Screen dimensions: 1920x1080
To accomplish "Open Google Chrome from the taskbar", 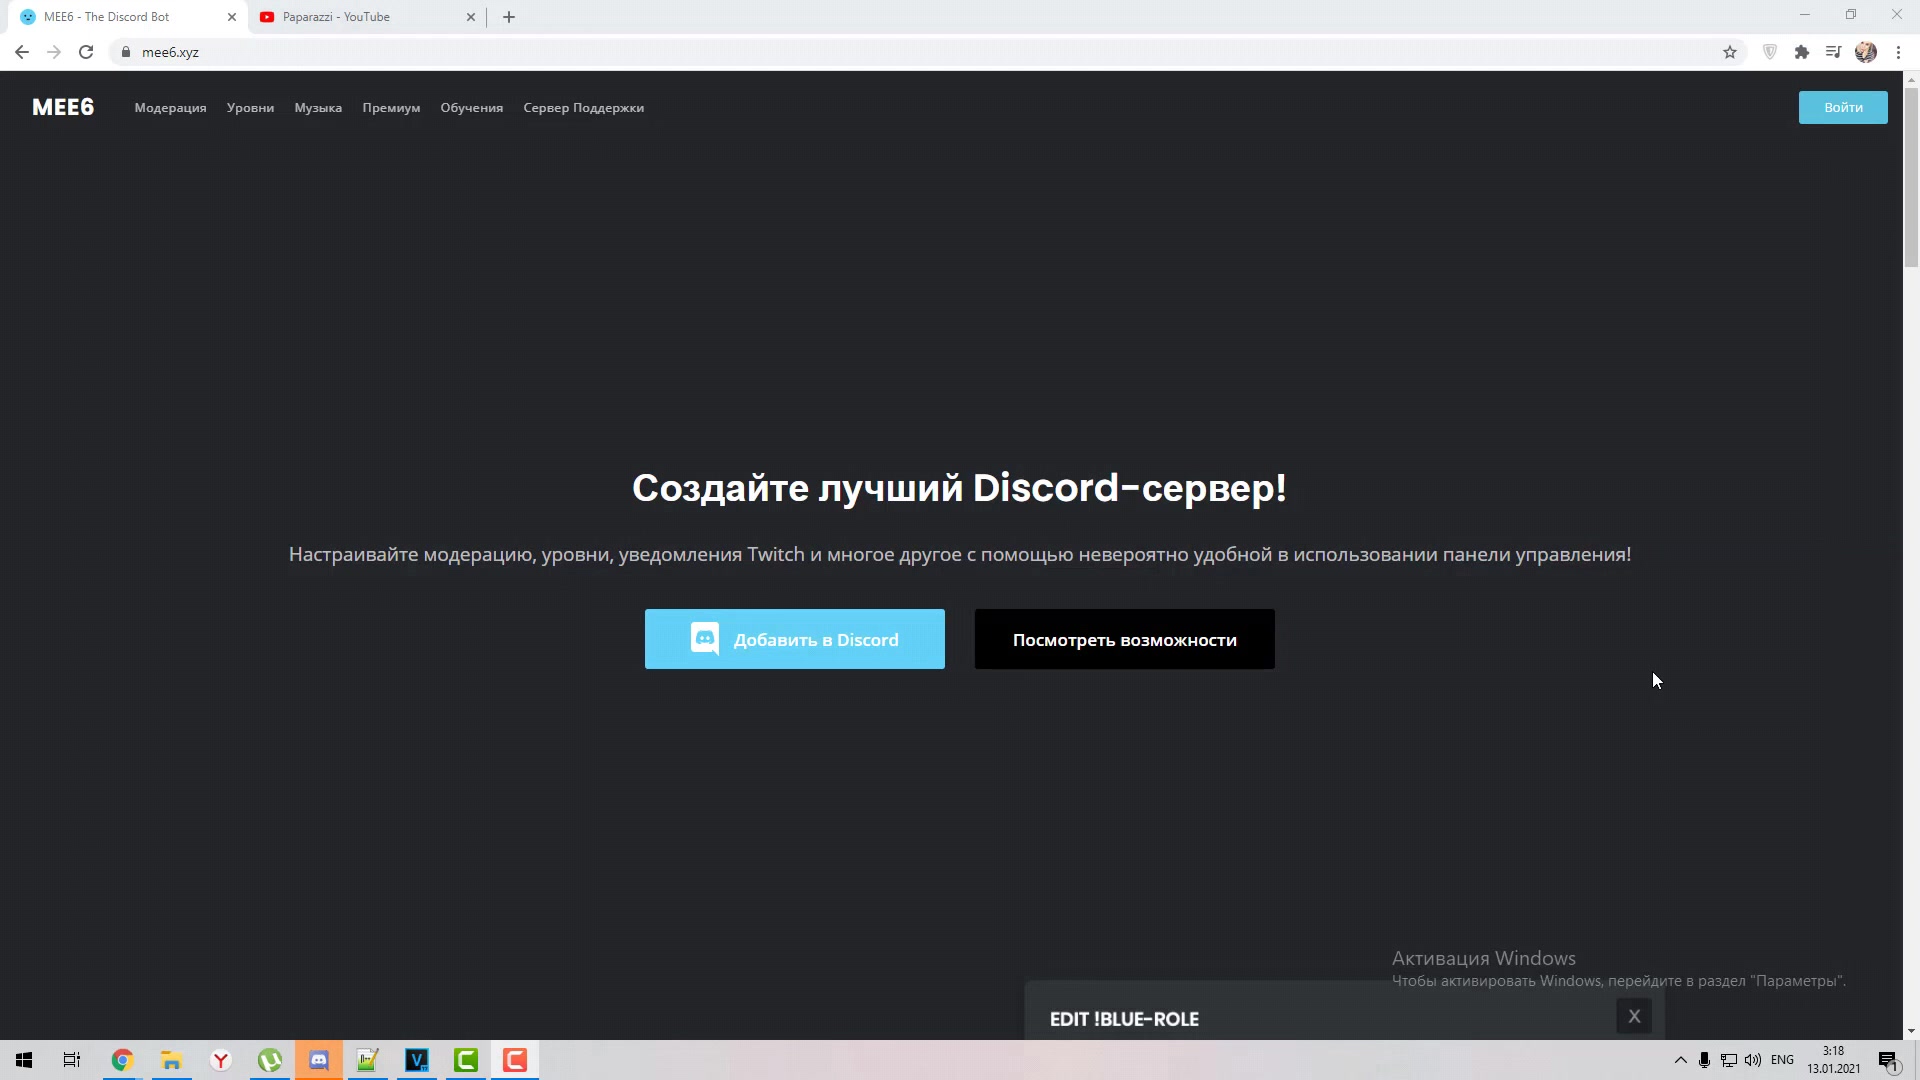I will coord(122,1060).
